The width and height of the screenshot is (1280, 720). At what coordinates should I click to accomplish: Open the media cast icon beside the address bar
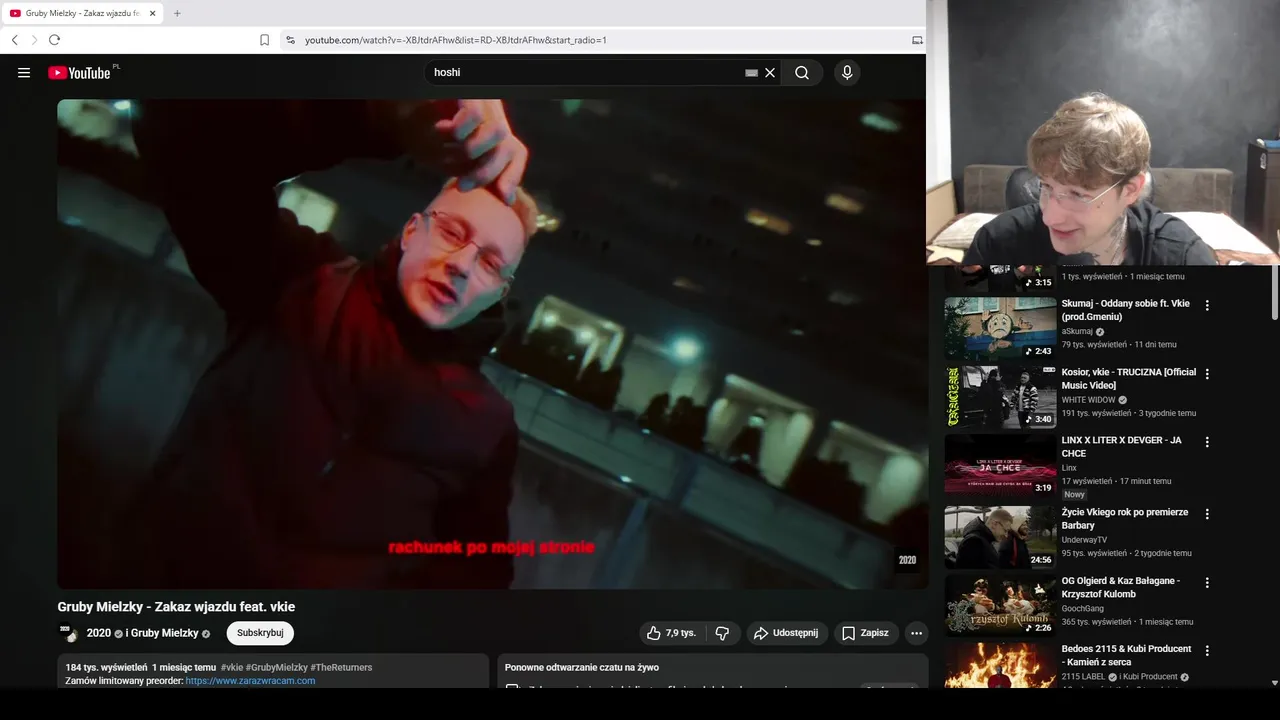coord(917,40)
